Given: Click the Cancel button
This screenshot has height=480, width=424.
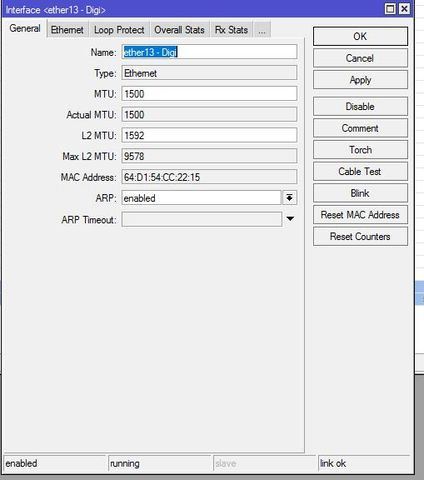Looking at the screenshot, I should 360,58.
